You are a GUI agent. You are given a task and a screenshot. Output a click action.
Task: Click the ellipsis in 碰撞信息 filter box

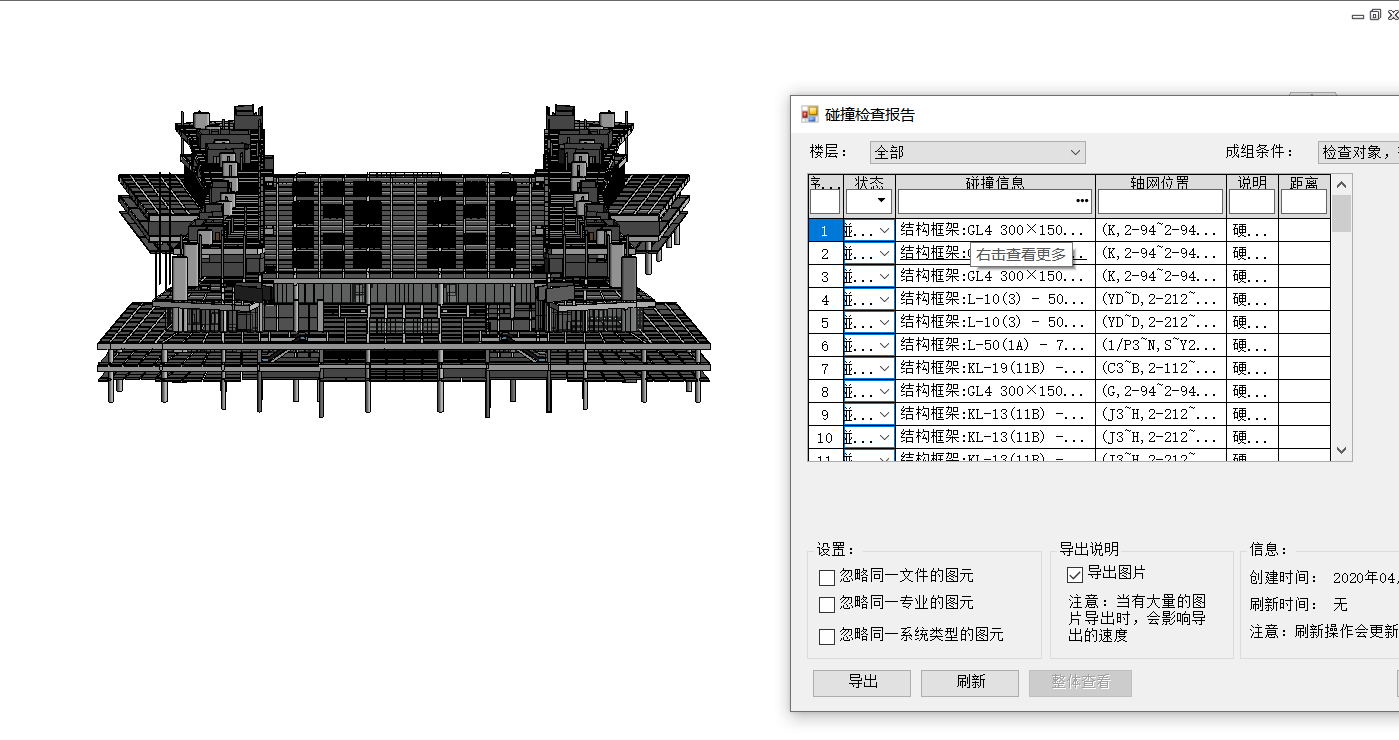tap(1082, 201)
